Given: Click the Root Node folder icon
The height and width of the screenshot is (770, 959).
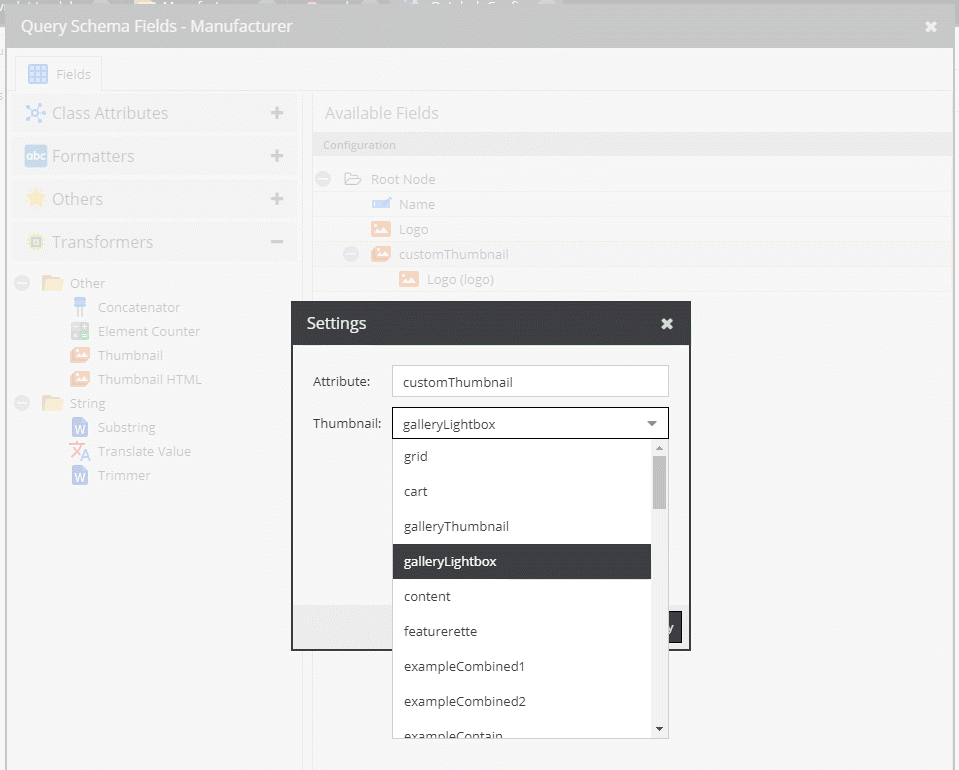Looking at the screenshot, I should pyautogui.click(x=352, y=180).
